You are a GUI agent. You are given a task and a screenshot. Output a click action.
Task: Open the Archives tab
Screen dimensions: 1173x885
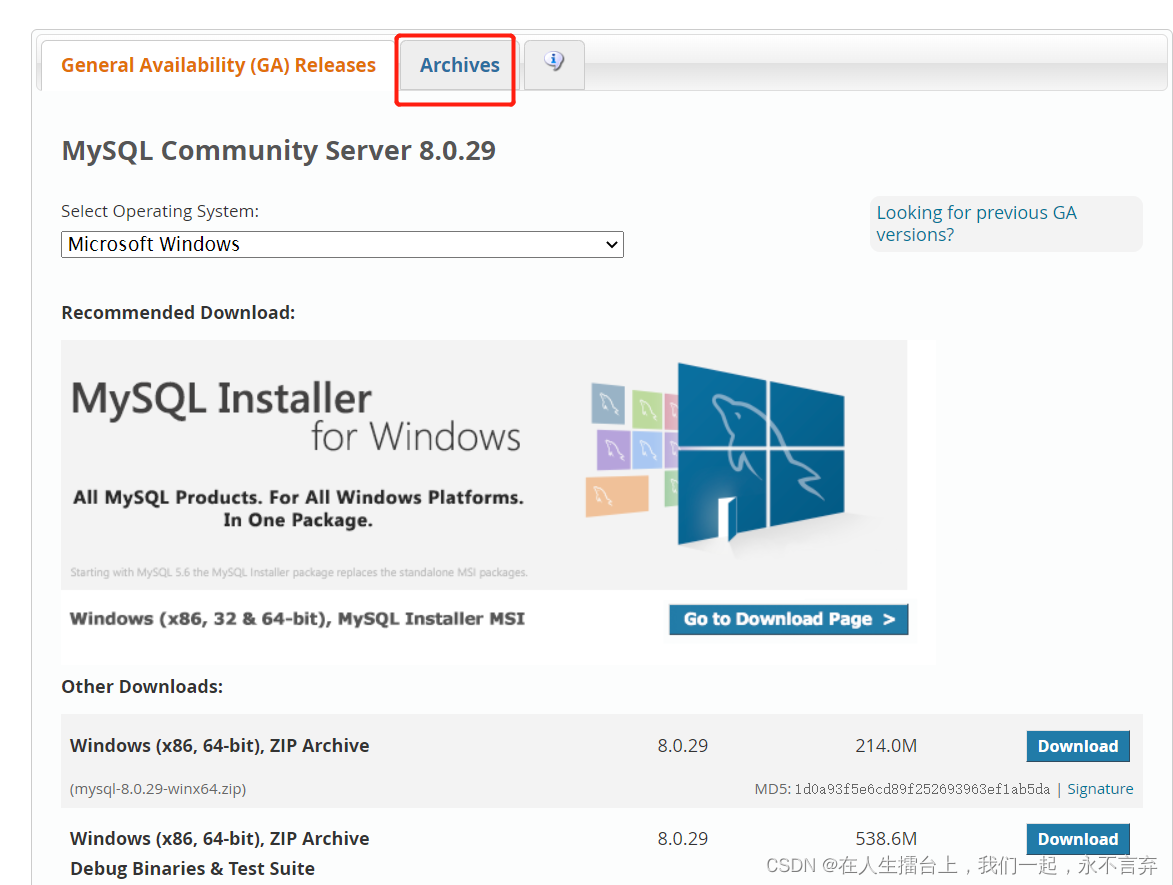pos(459,65)
